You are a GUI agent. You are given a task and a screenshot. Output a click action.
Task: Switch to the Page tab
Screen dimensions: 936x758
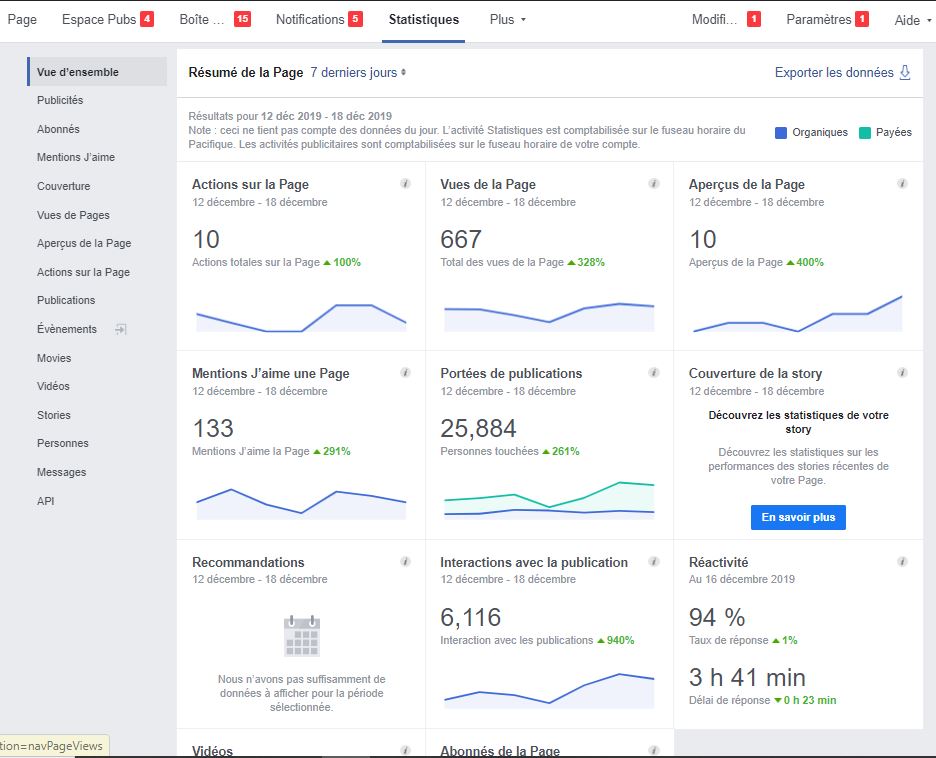tap(22, 19)
